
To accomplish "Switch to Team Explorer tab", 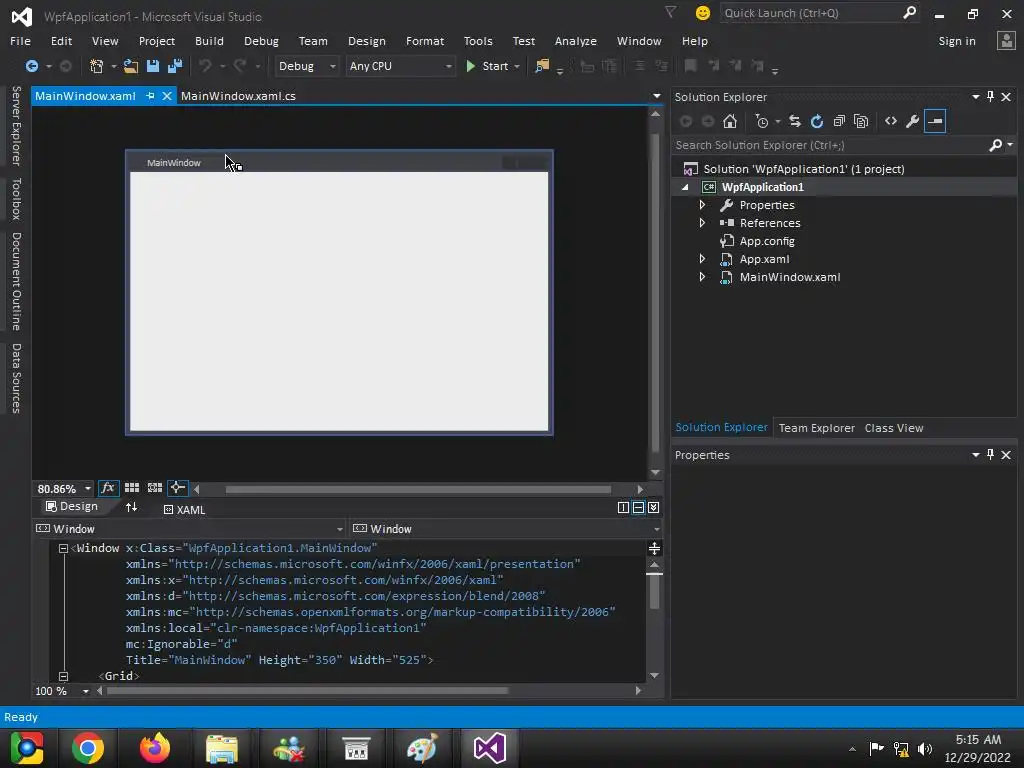I will (x=816, y=428).
